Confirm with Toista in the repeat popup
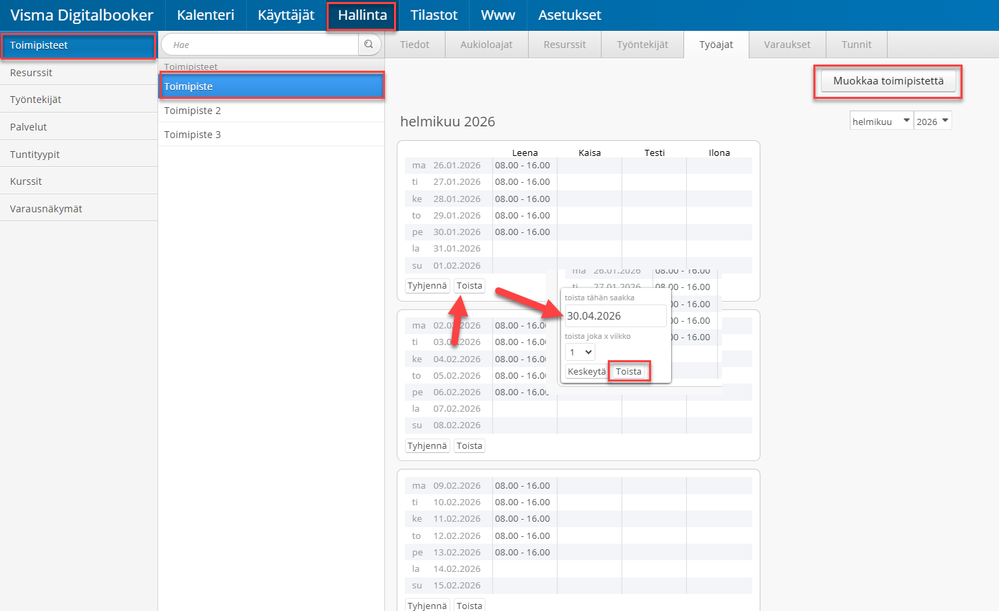The height and width of the screenshot is (611, 999). [x=628, y=371]
